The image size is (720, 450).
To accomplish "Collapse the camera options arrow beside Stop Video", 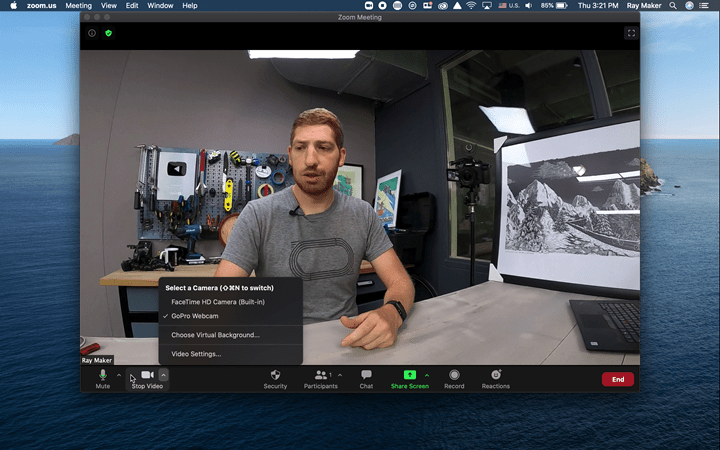I will [x=163, y=375].
